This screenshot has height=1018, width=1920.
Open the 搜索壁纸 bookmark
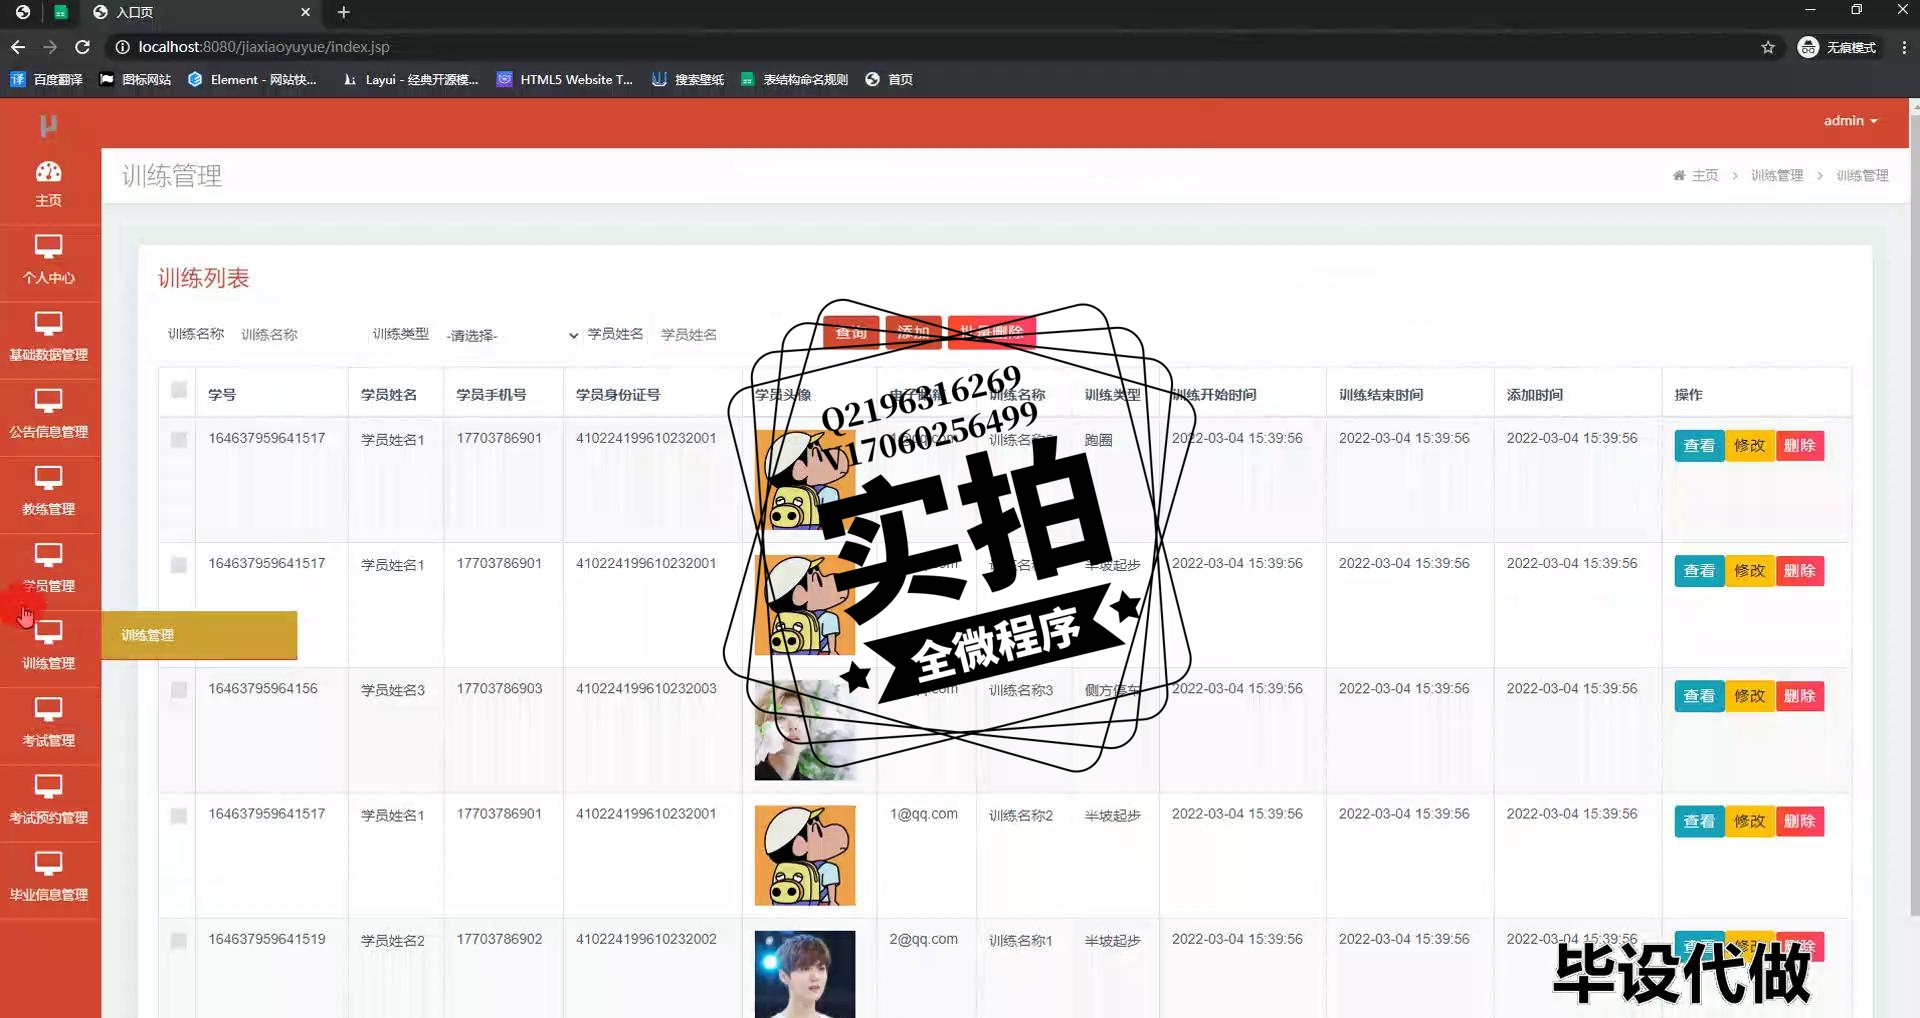click(688, 79)
